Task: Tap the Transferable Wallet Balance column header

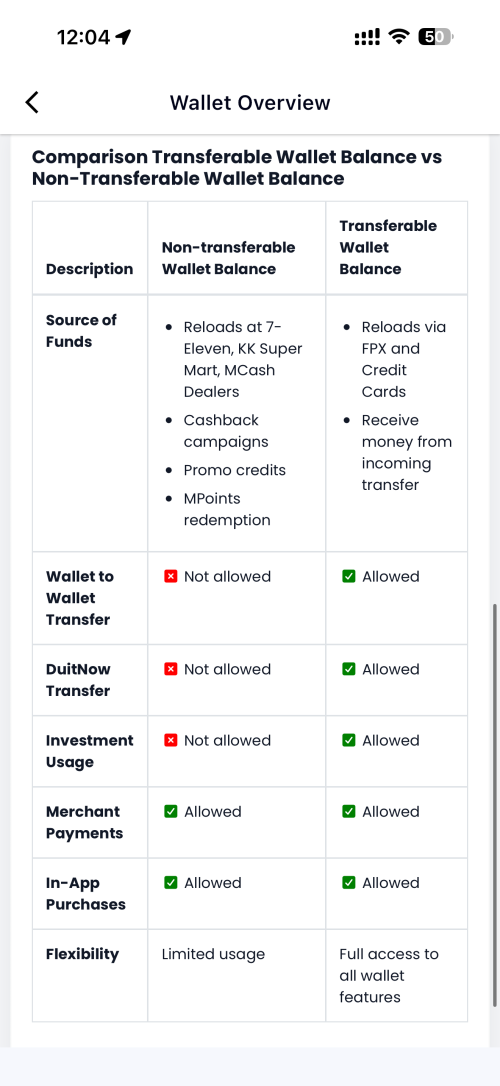Action: coord(388,247)
